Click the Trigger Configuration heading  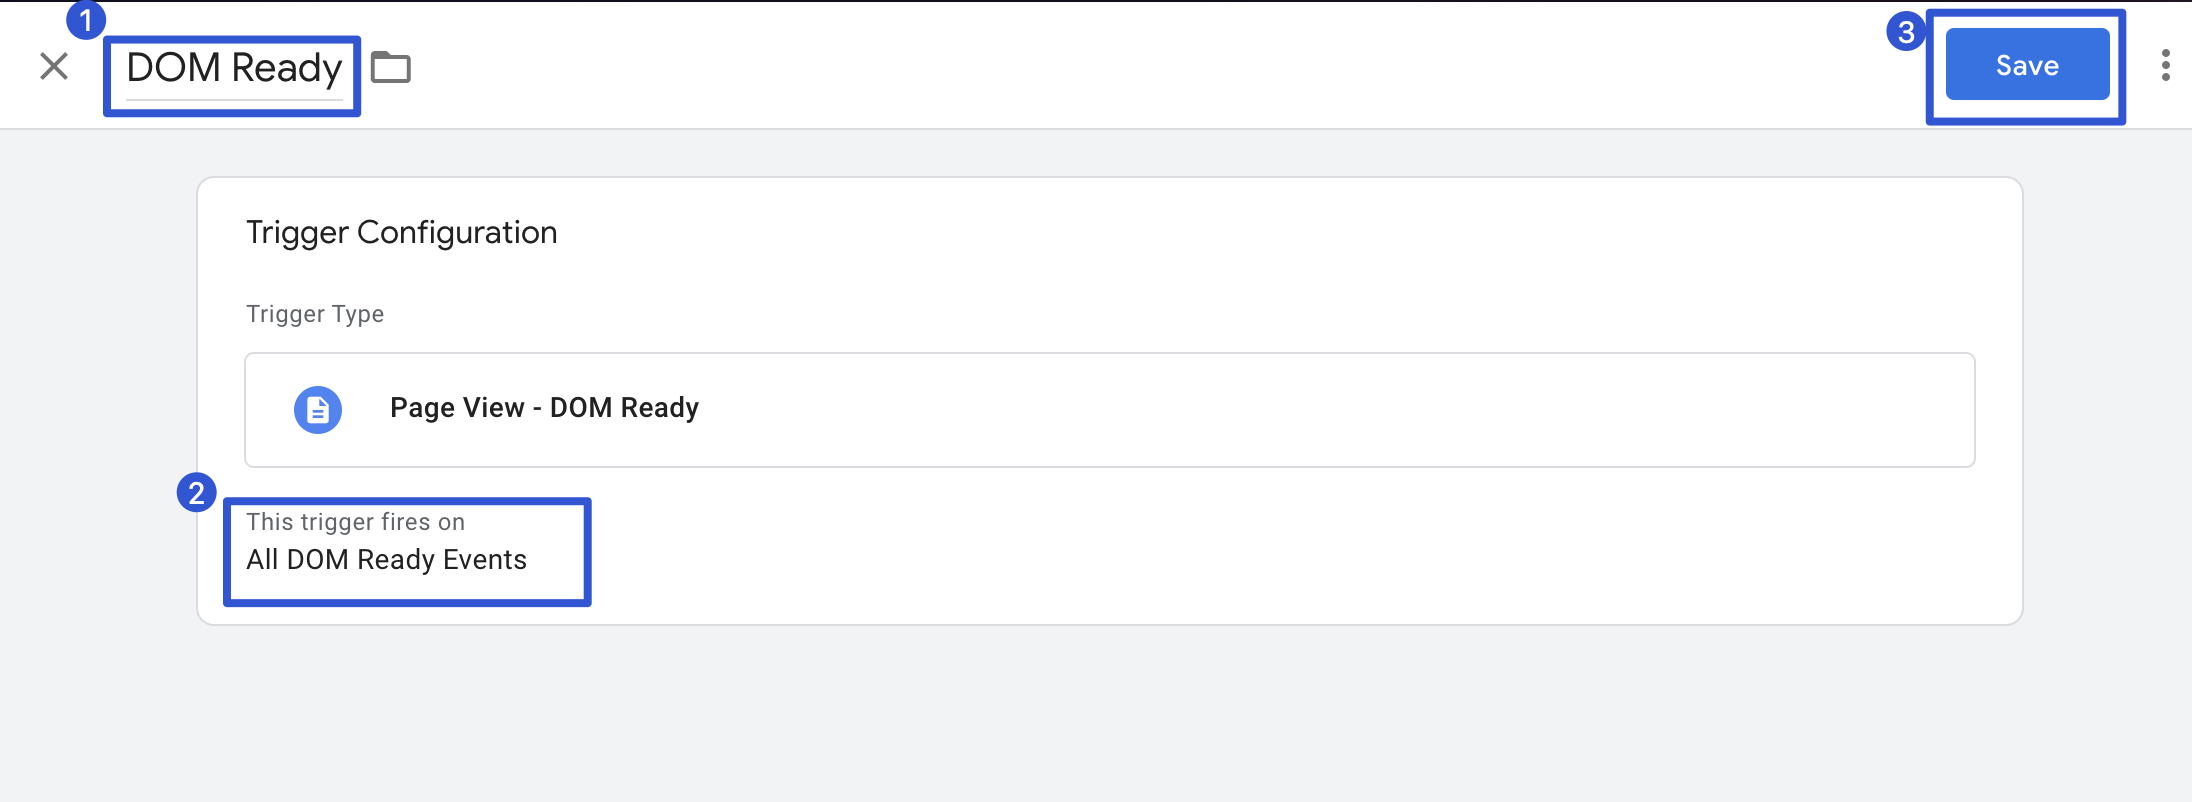[401, 233]
